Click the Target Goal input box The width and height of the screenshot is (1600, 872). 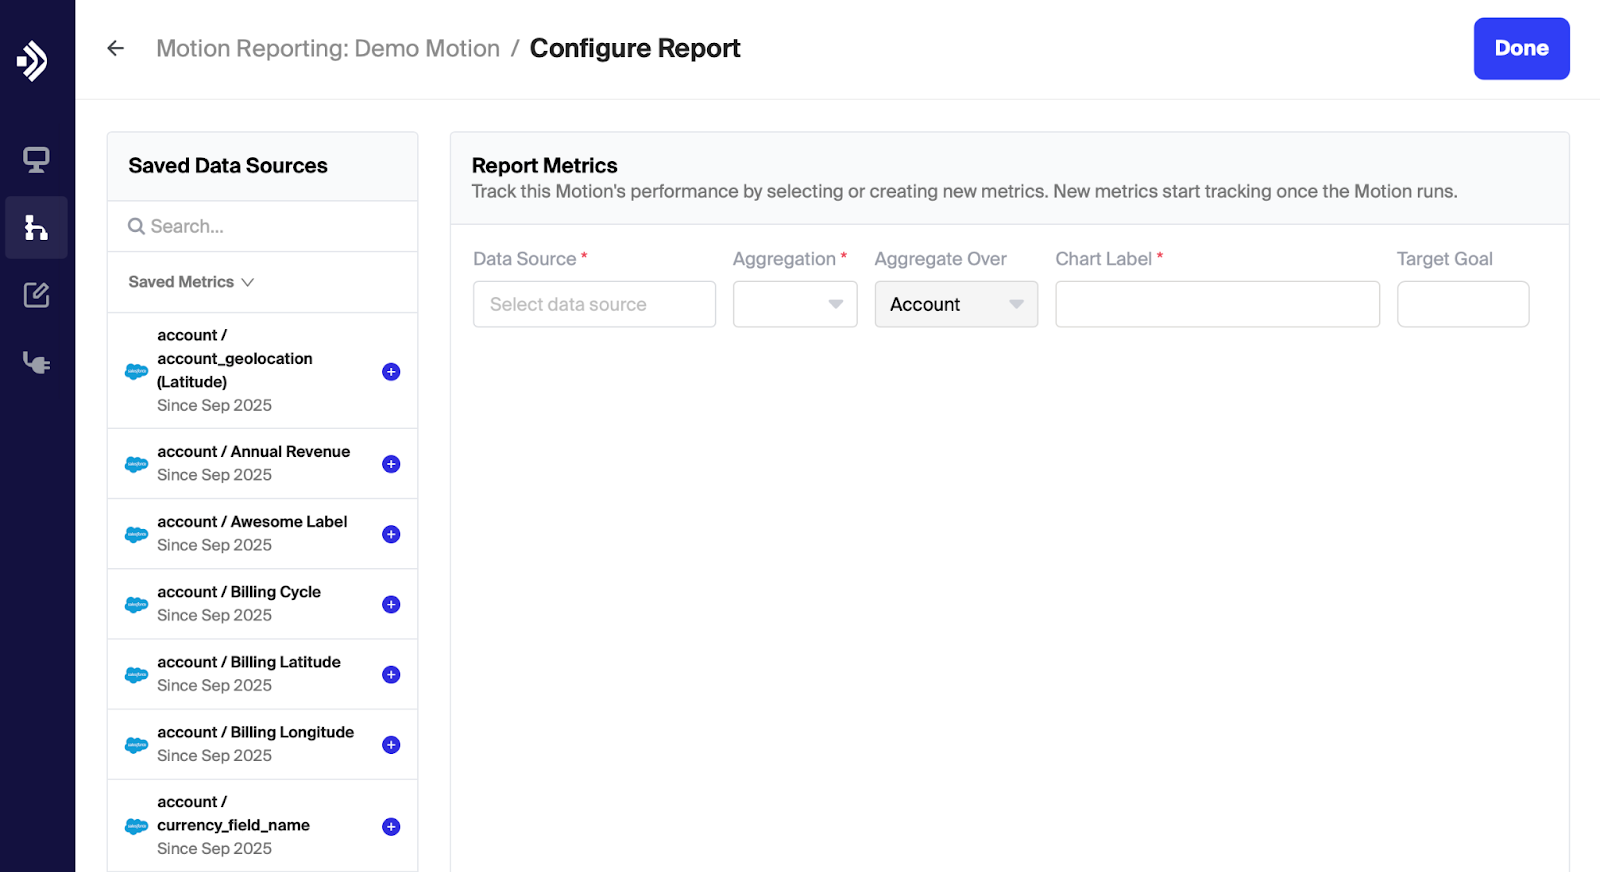click(1462, 304)
